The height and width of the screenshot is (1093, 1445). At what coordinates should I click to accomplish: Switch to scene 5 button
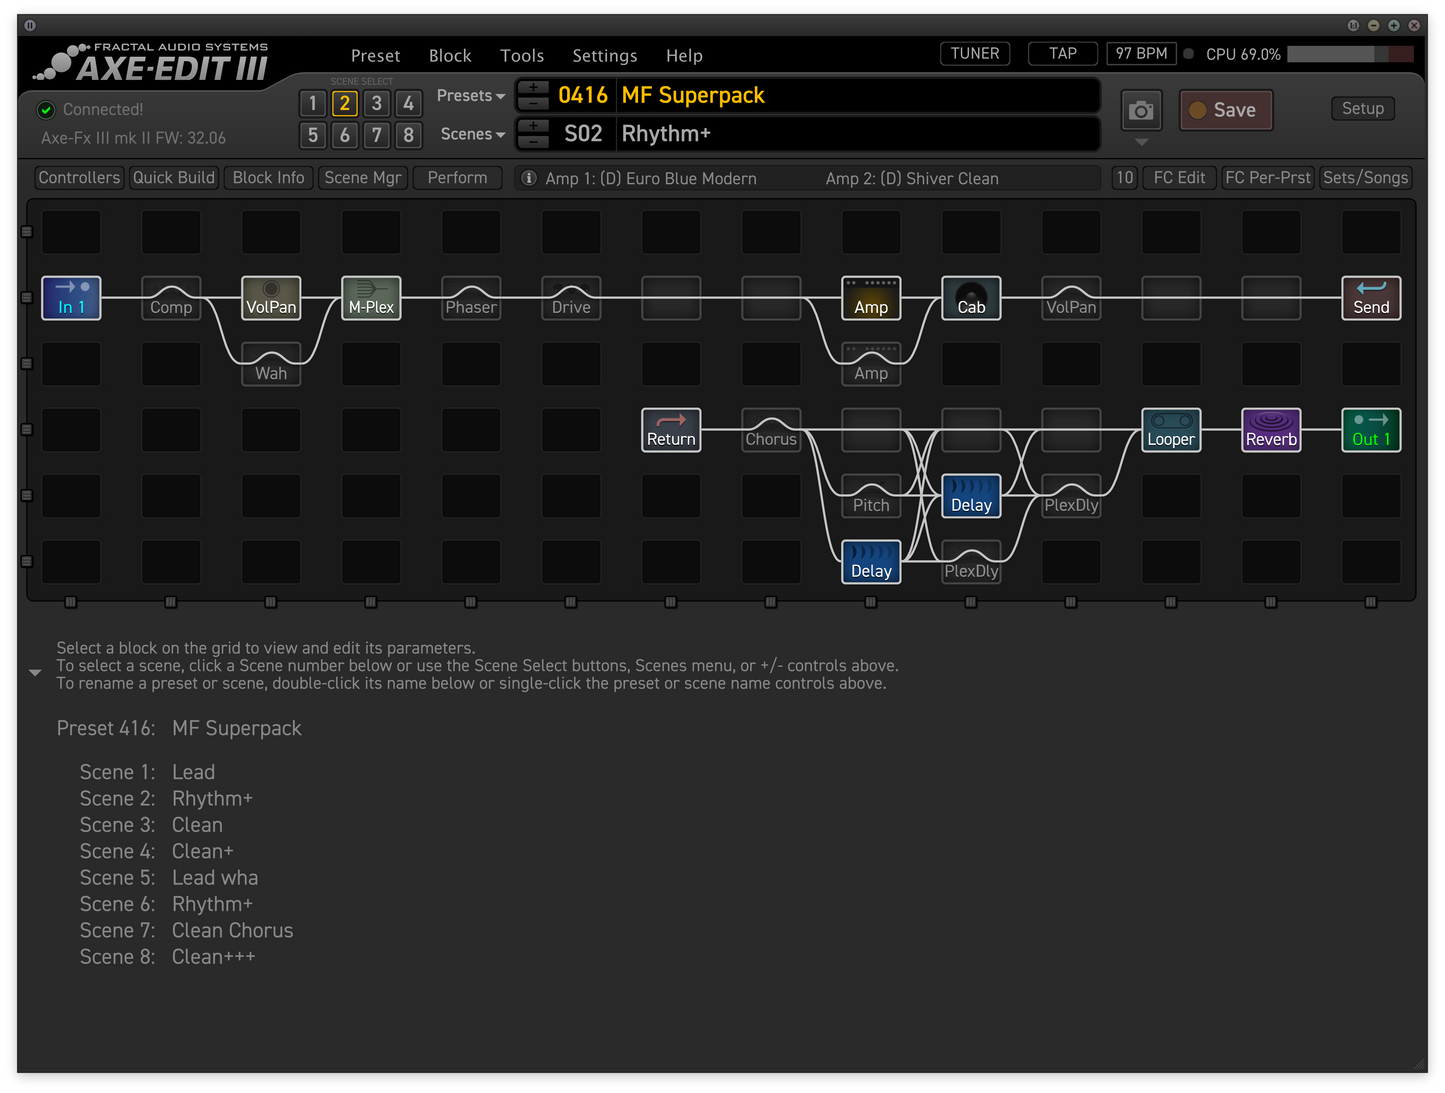(x=313, y=135)
